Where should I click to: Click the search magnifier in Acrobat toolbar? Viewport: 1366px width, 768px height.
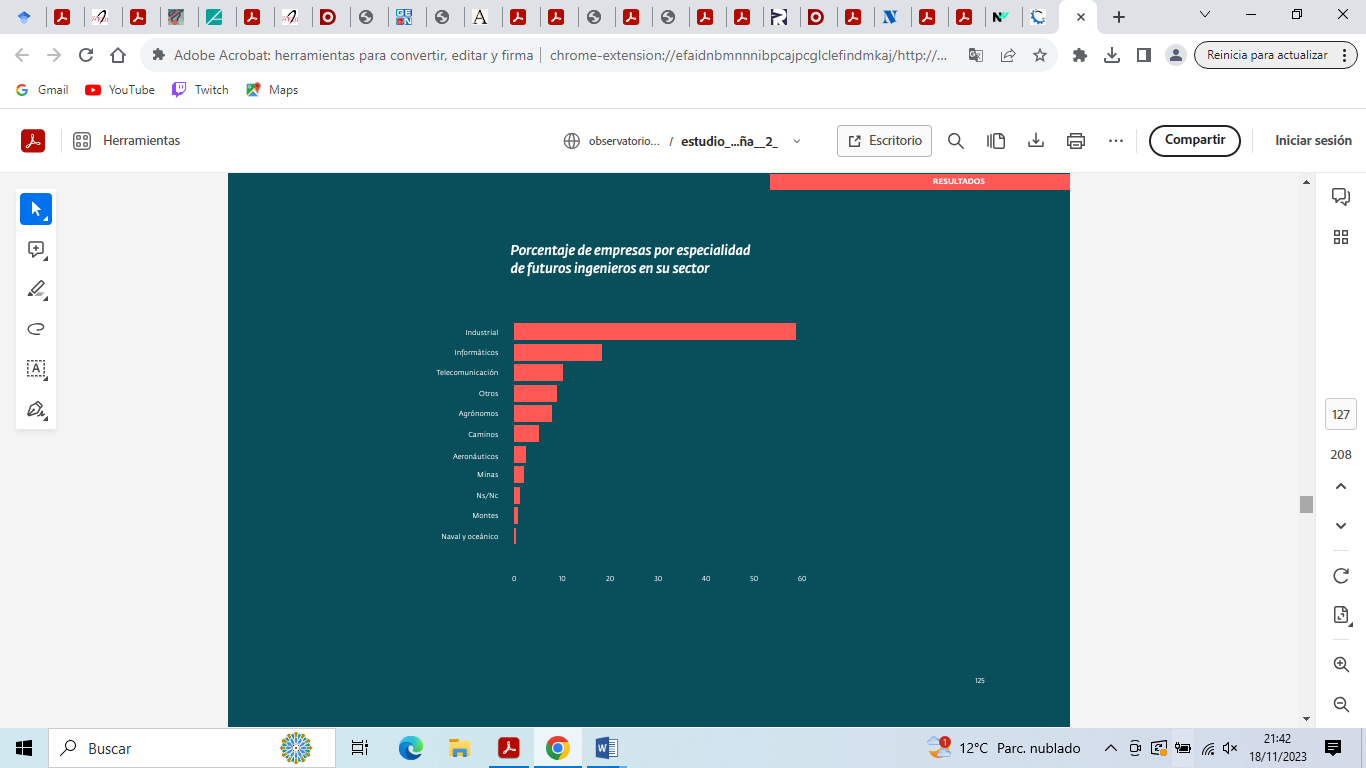956,141
